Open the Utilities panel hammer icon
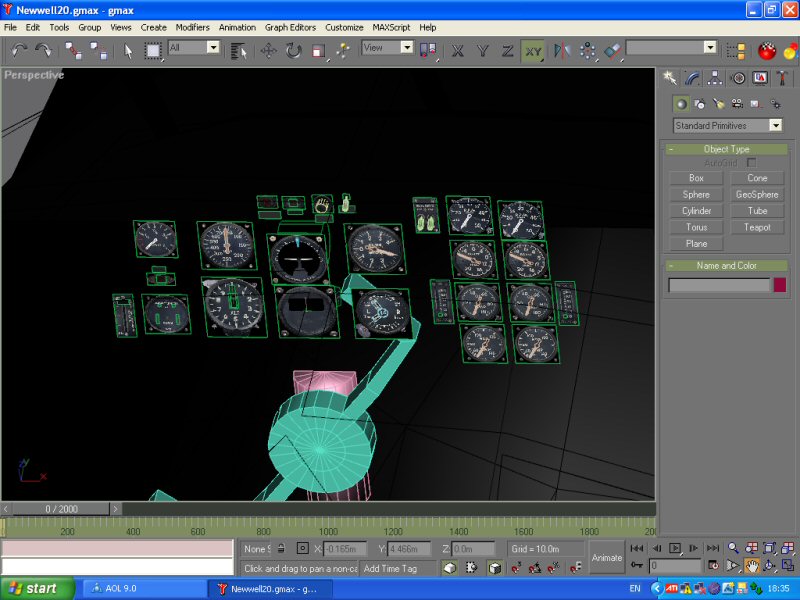Screen dimensions: 800x600 tap(783, 78)
